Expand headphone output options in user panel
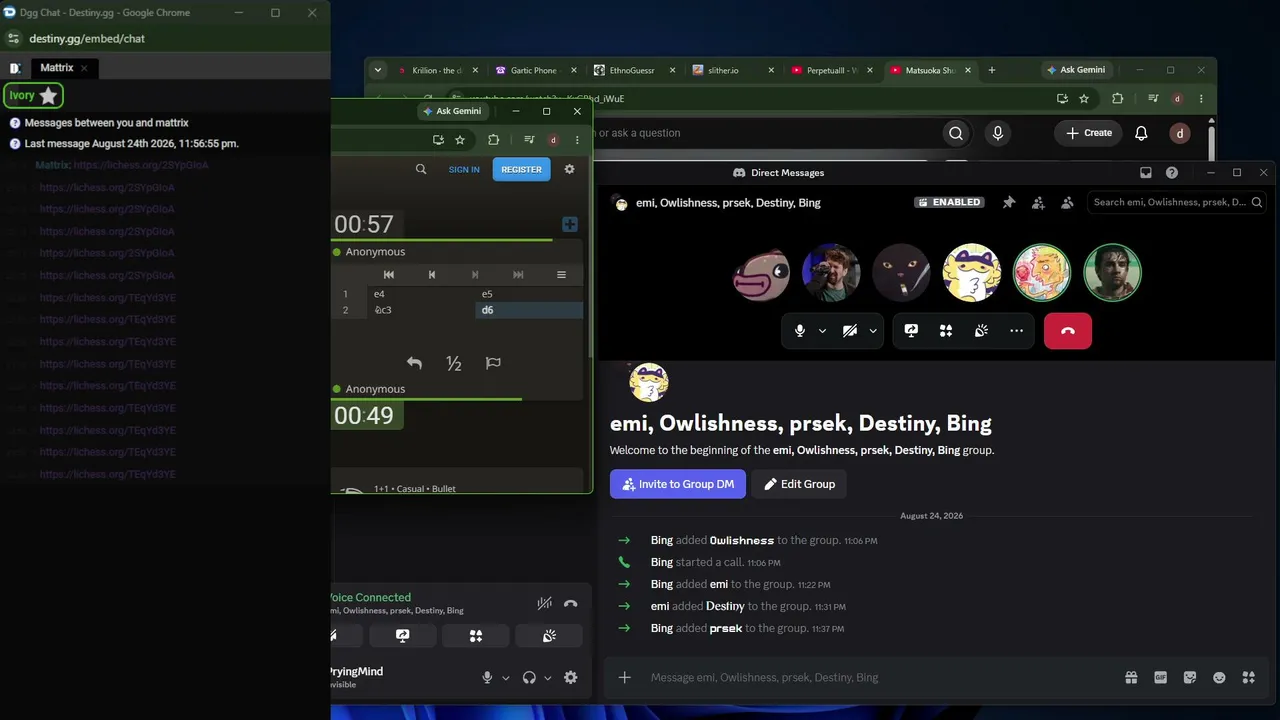The width and height of the screenshot is (1280, 720). (547, 678)
